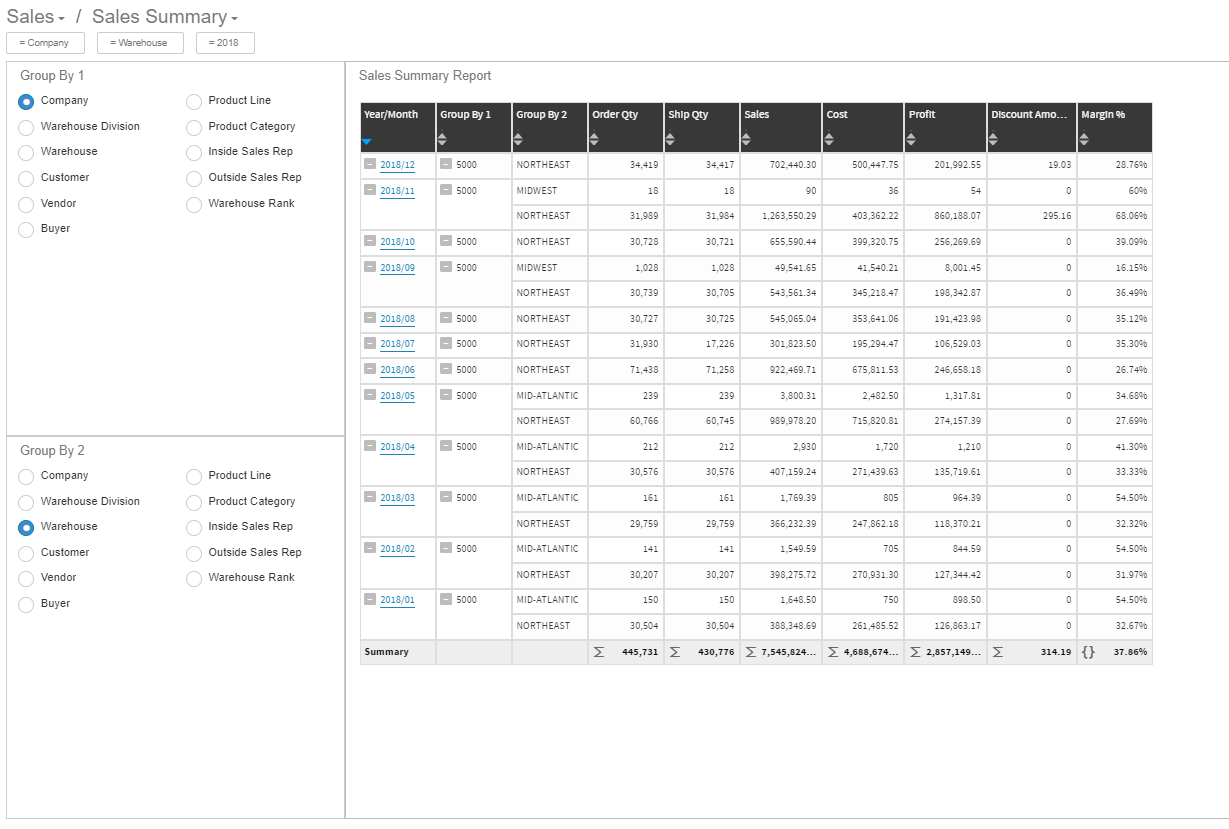Image resolution: width=1229 pixels, height=829 pixels.
Task: Click the sigma icon in the Discount summary cell
Action: tap(997, 651)
